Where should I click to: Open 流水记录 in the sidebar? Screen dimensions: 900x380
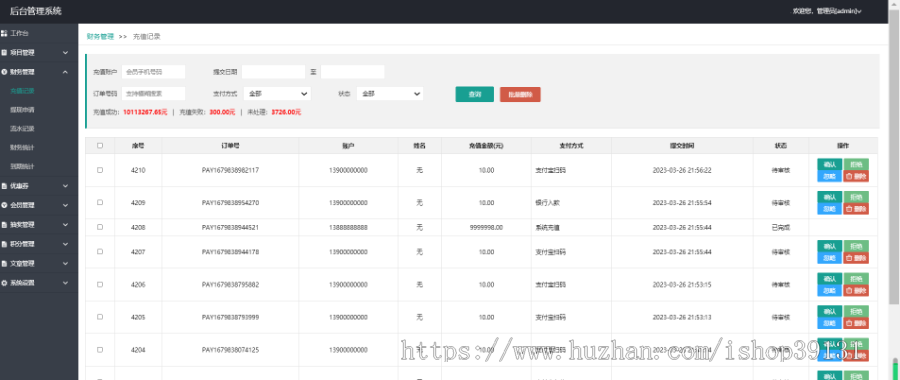click(x=22, y=129)
